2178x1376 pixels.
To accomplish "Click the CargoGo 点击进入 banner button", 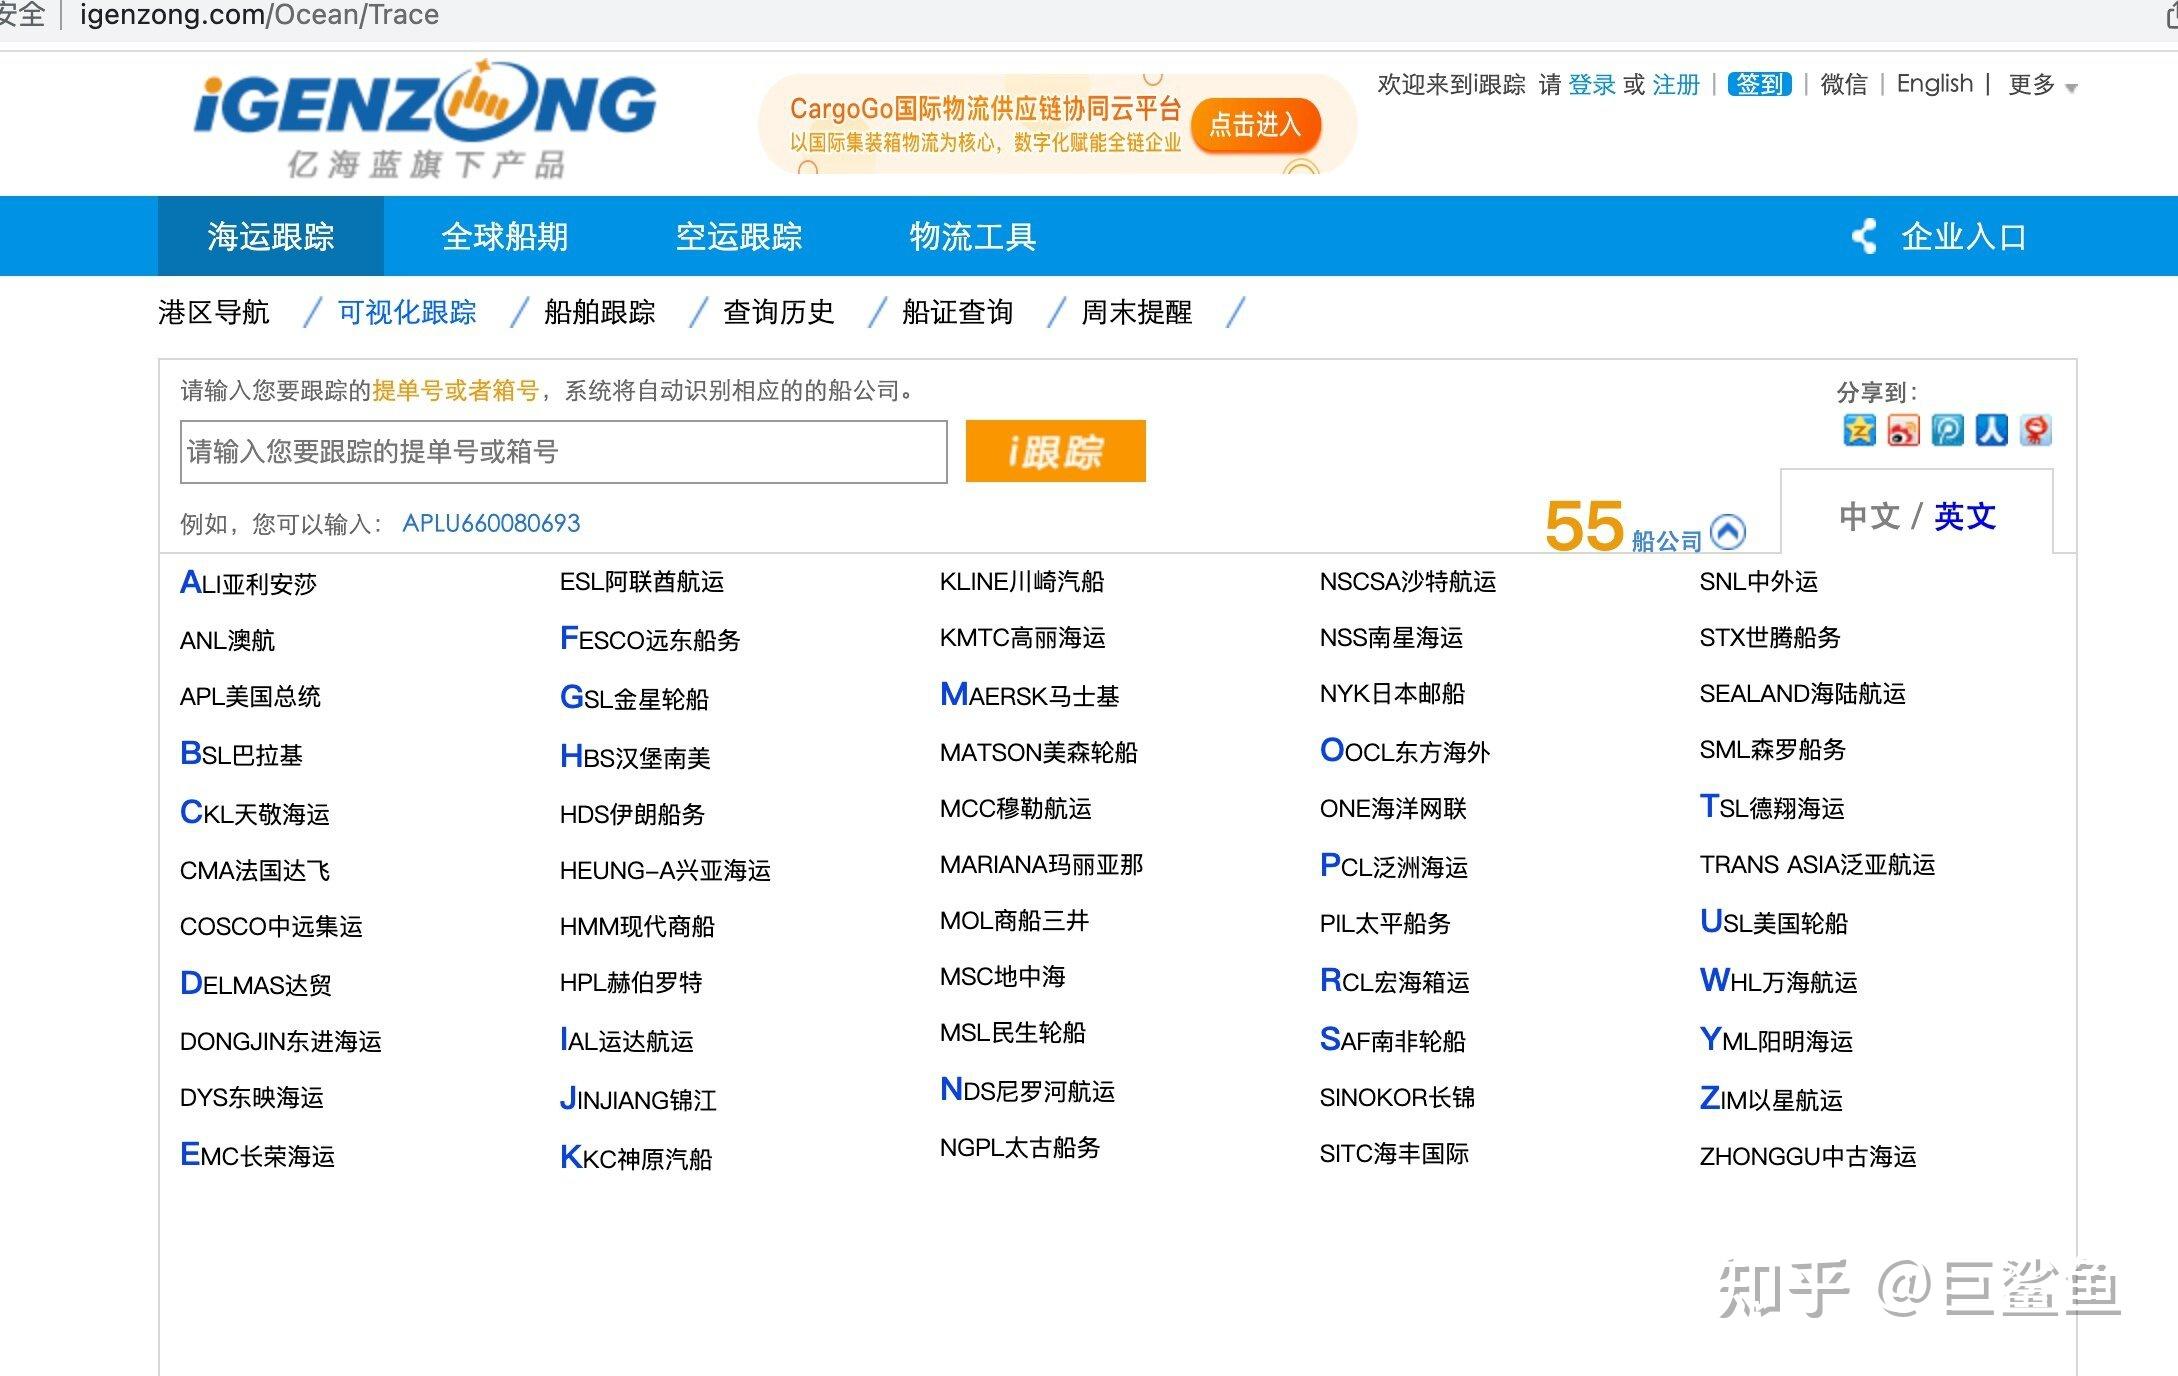I will tap(1255, 125).
